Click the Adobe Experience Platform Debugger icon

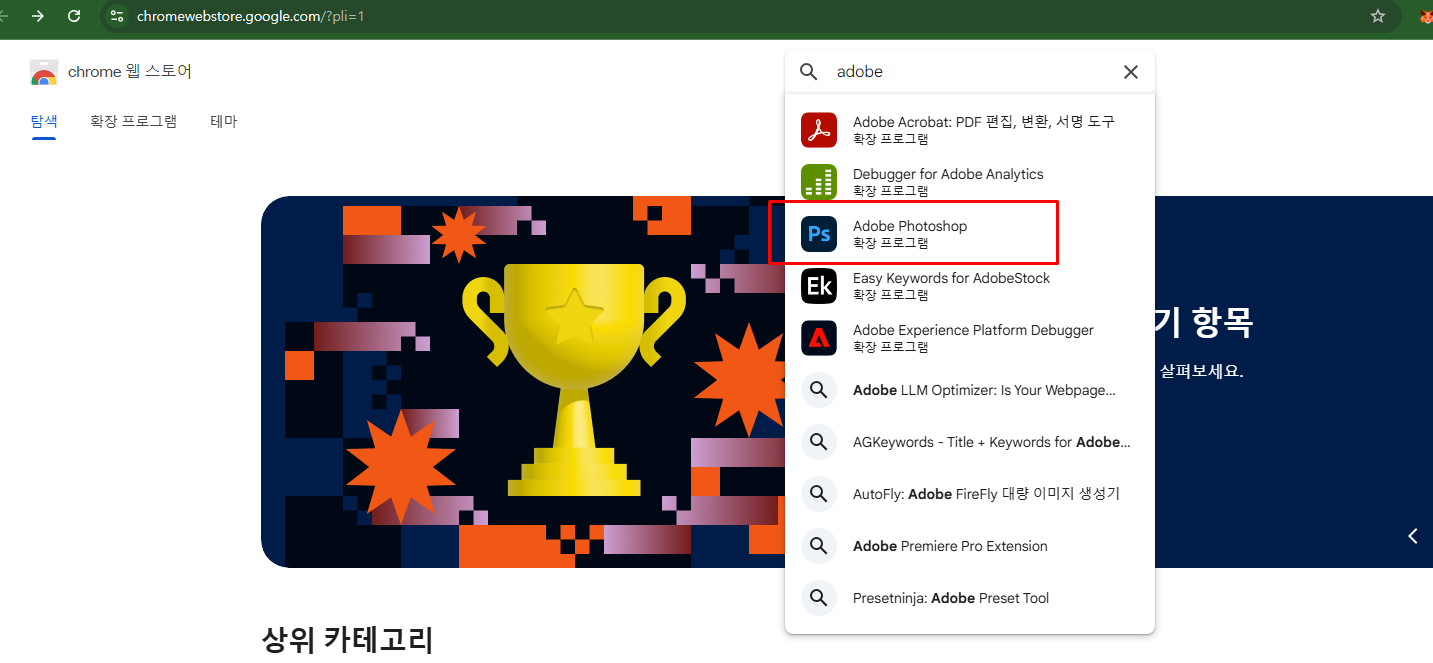819,338
